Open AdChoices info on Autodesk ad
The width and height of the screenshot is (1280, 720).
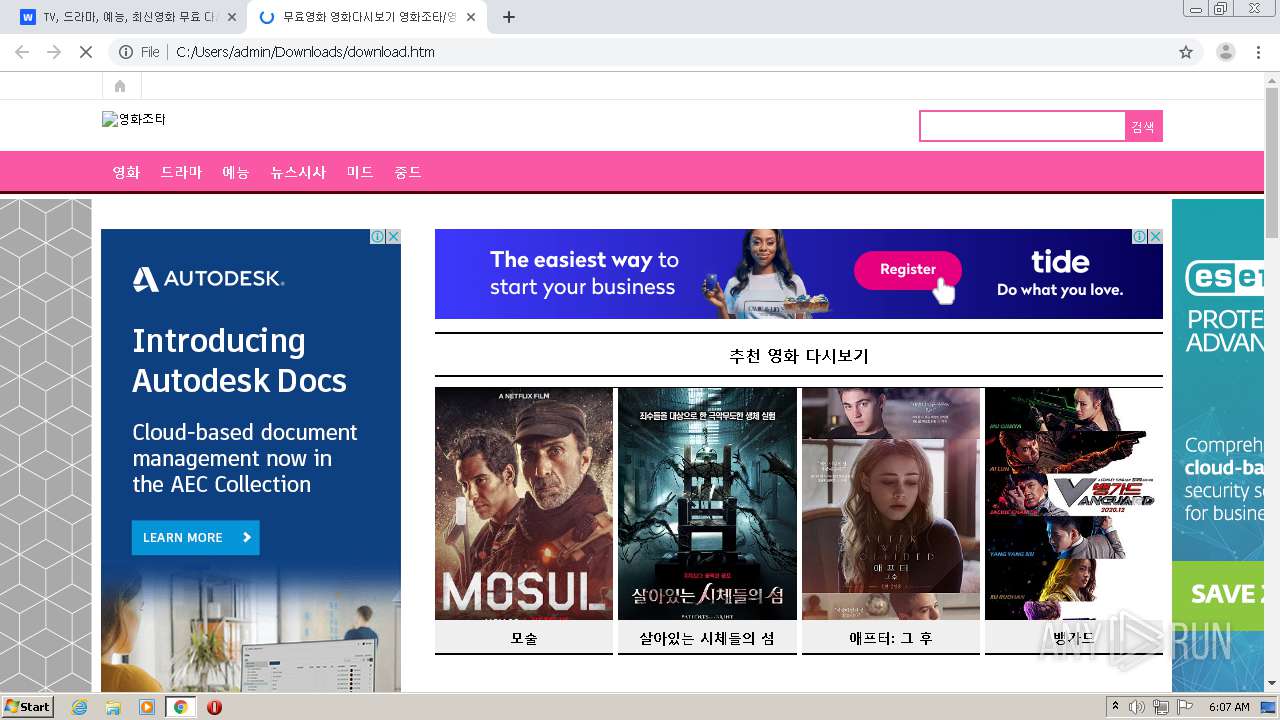pos(378,237)
